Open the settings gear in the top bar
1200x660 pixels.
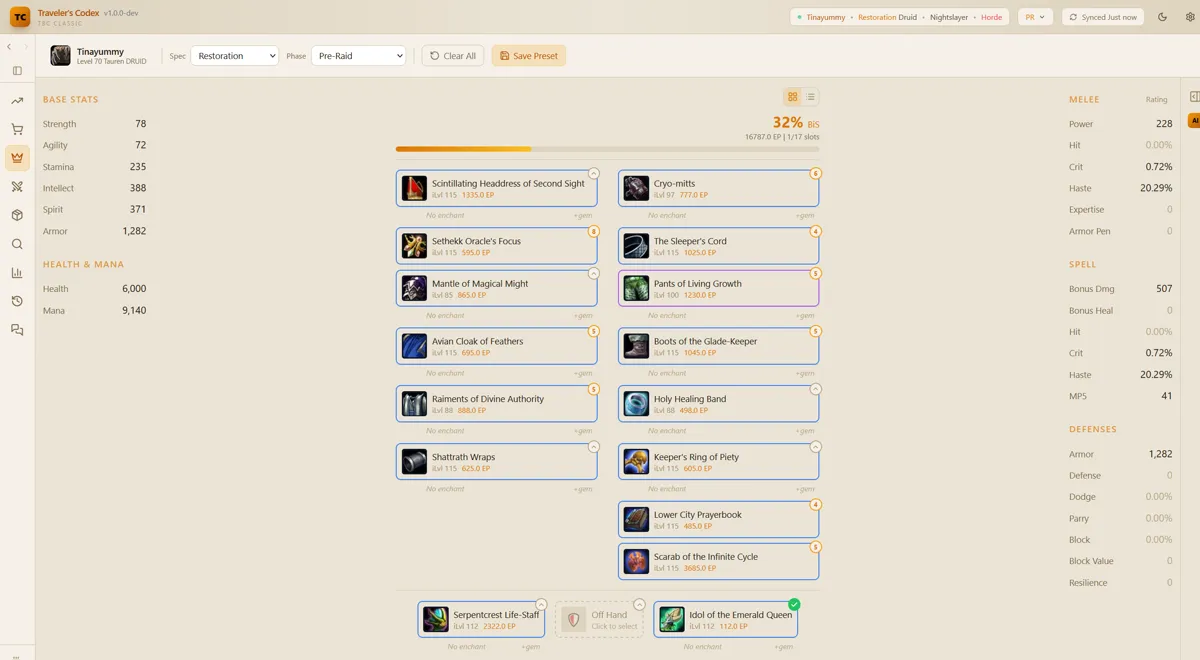(x=1189, y=16)
